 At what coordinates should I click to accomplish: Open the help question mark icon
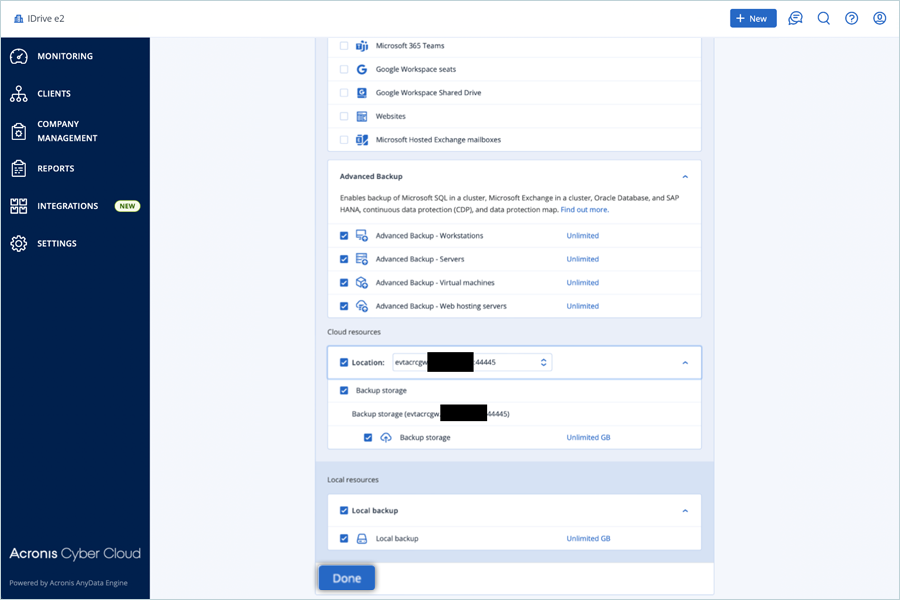[x=851, y=18]
